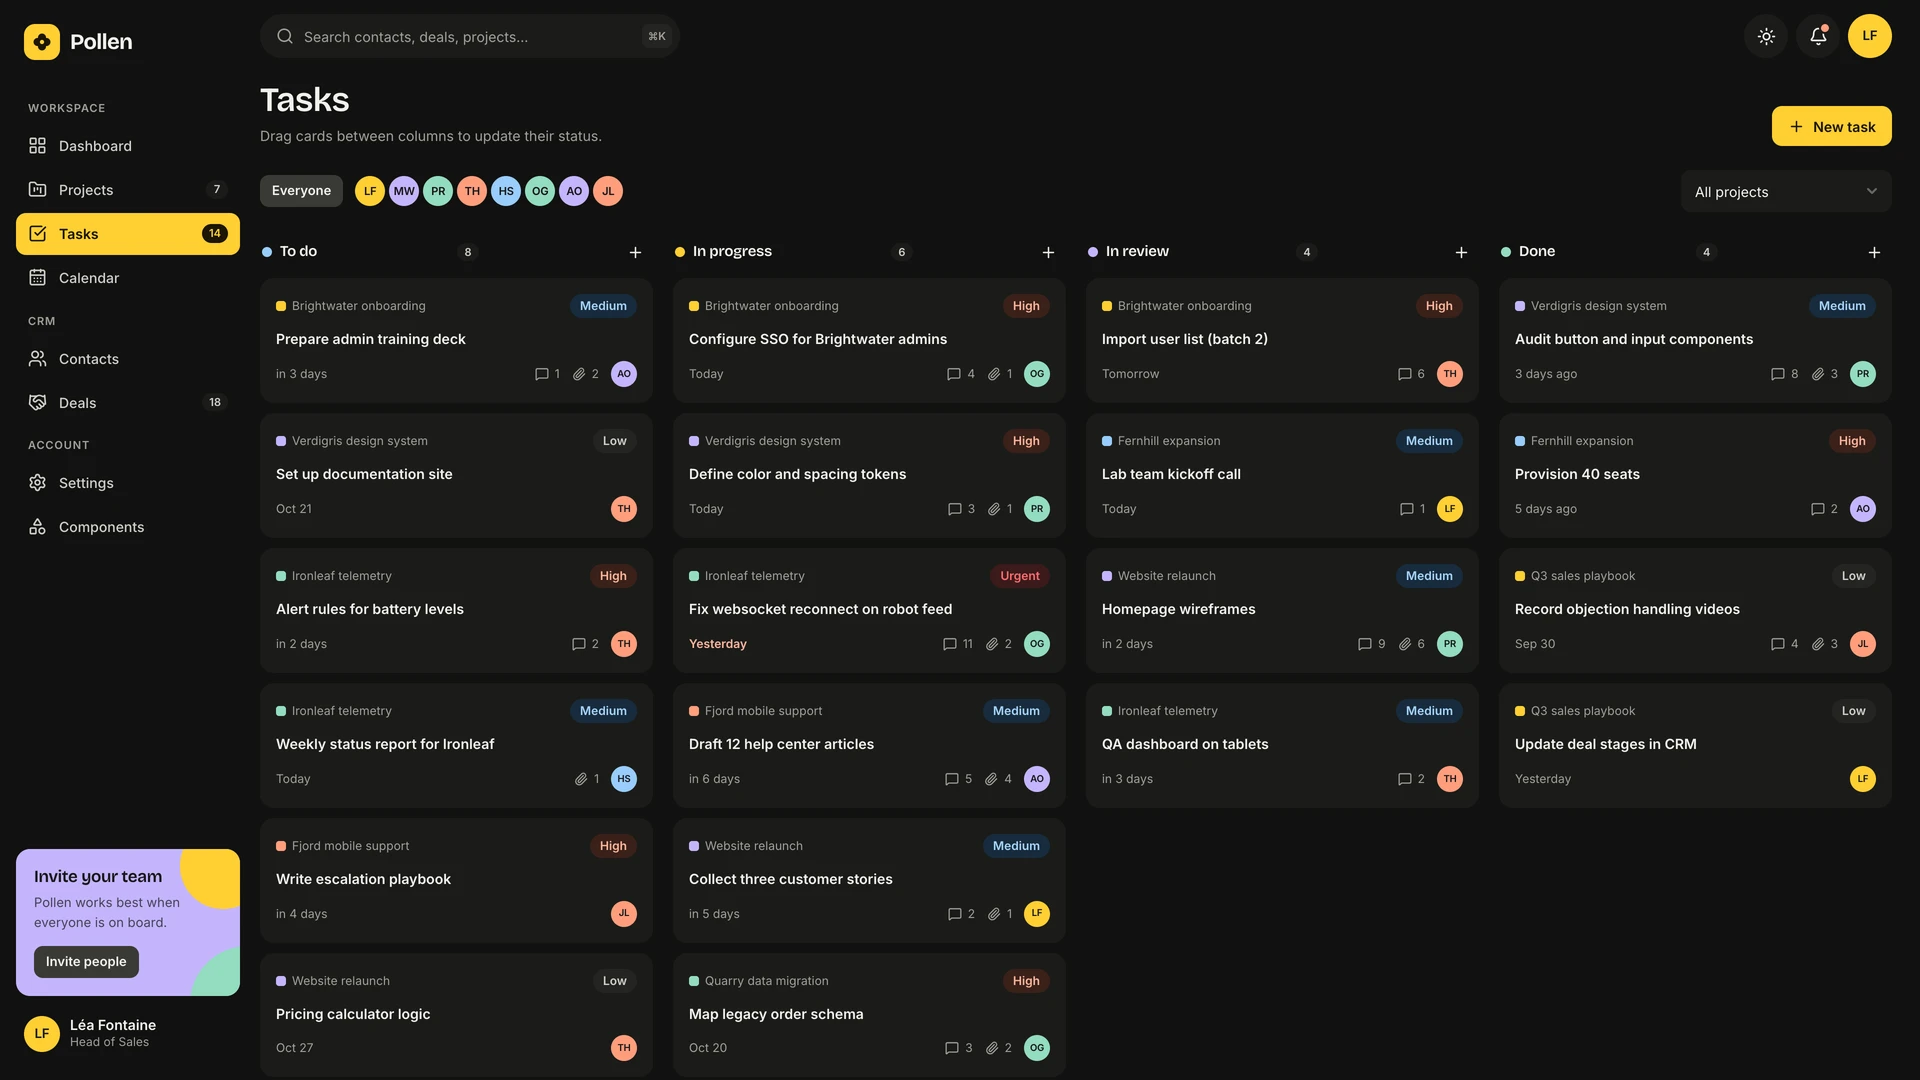The height and width of the screenshot is (1080, 1920).
Task: Filter tasks by the TH avatar chip
Action: point(472,191)
